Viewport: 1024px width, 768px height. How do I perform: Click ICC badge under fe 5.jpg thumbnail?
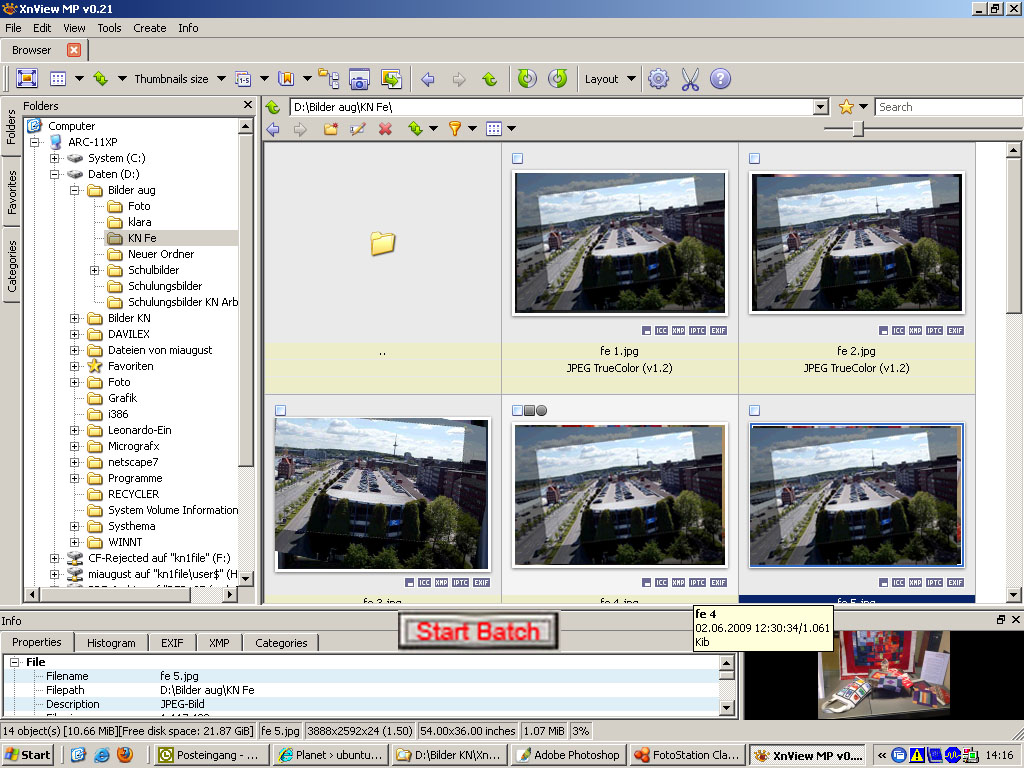898,583
